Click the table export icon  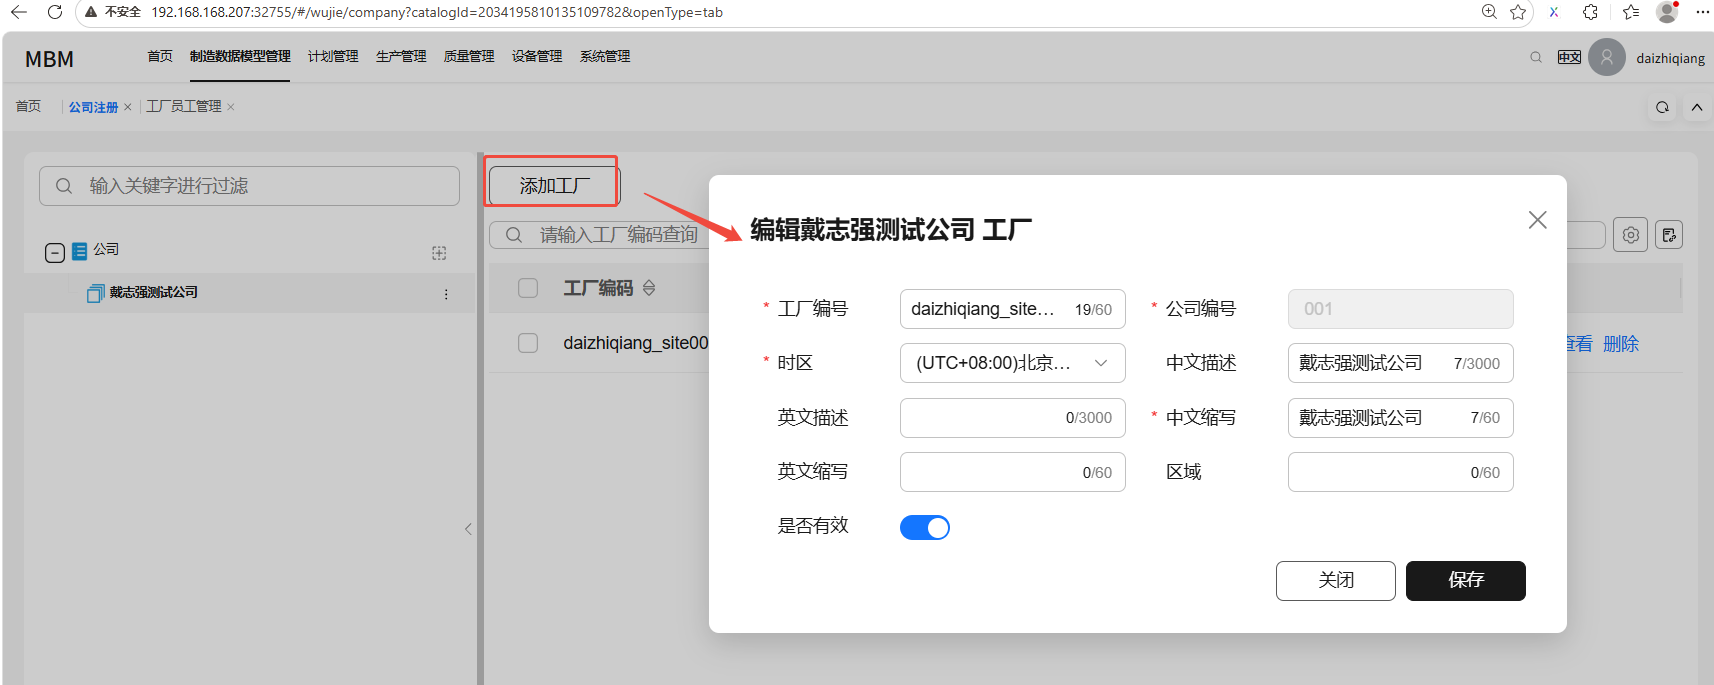coord(1669,235)
